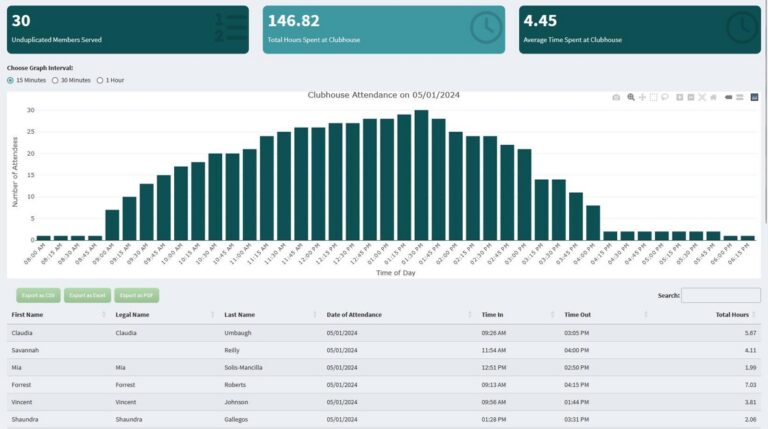Screen dimensions: 768x429
Task: Click the zoom out icon in the chart toolbar
Action: (691, 97)
